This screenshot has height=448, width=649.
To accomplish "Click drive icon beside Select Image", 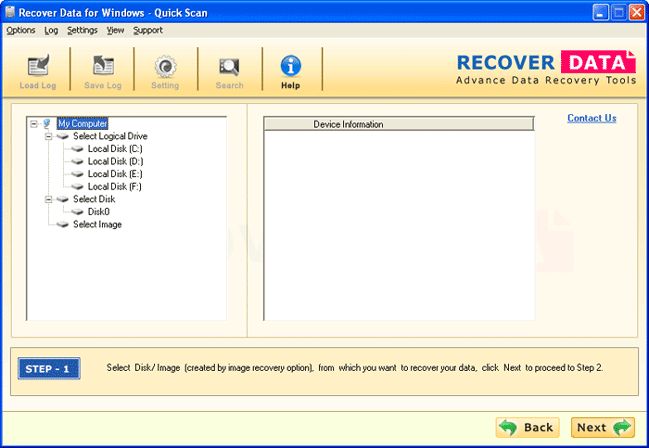I will point(62,224).
